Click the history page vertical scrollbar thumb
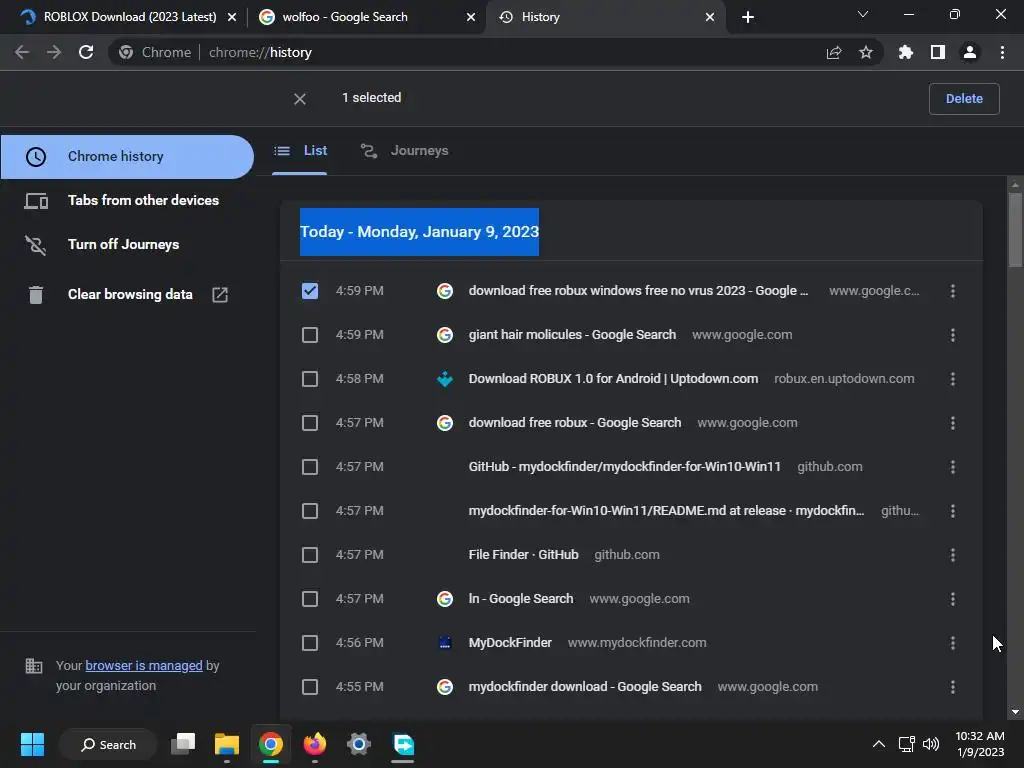The width and height of the screenshot is (1024, 768). tap(1015, 230)
